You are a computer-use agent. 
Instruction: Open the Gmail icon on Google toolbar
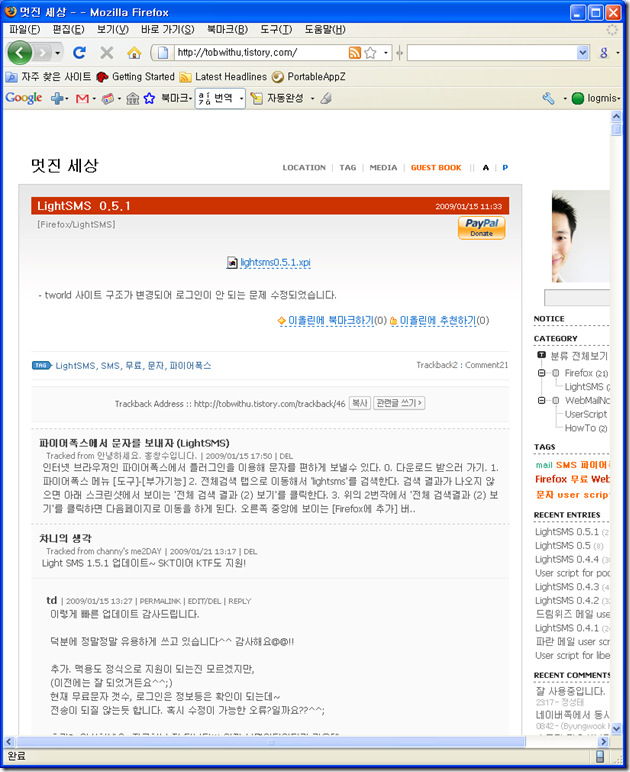(x=82, y=99)
